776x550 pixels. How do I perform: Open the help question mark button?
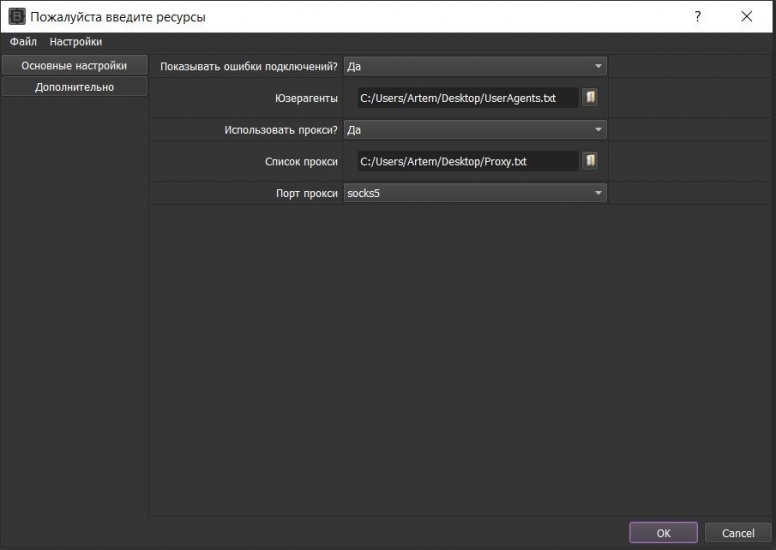[697, 17]
